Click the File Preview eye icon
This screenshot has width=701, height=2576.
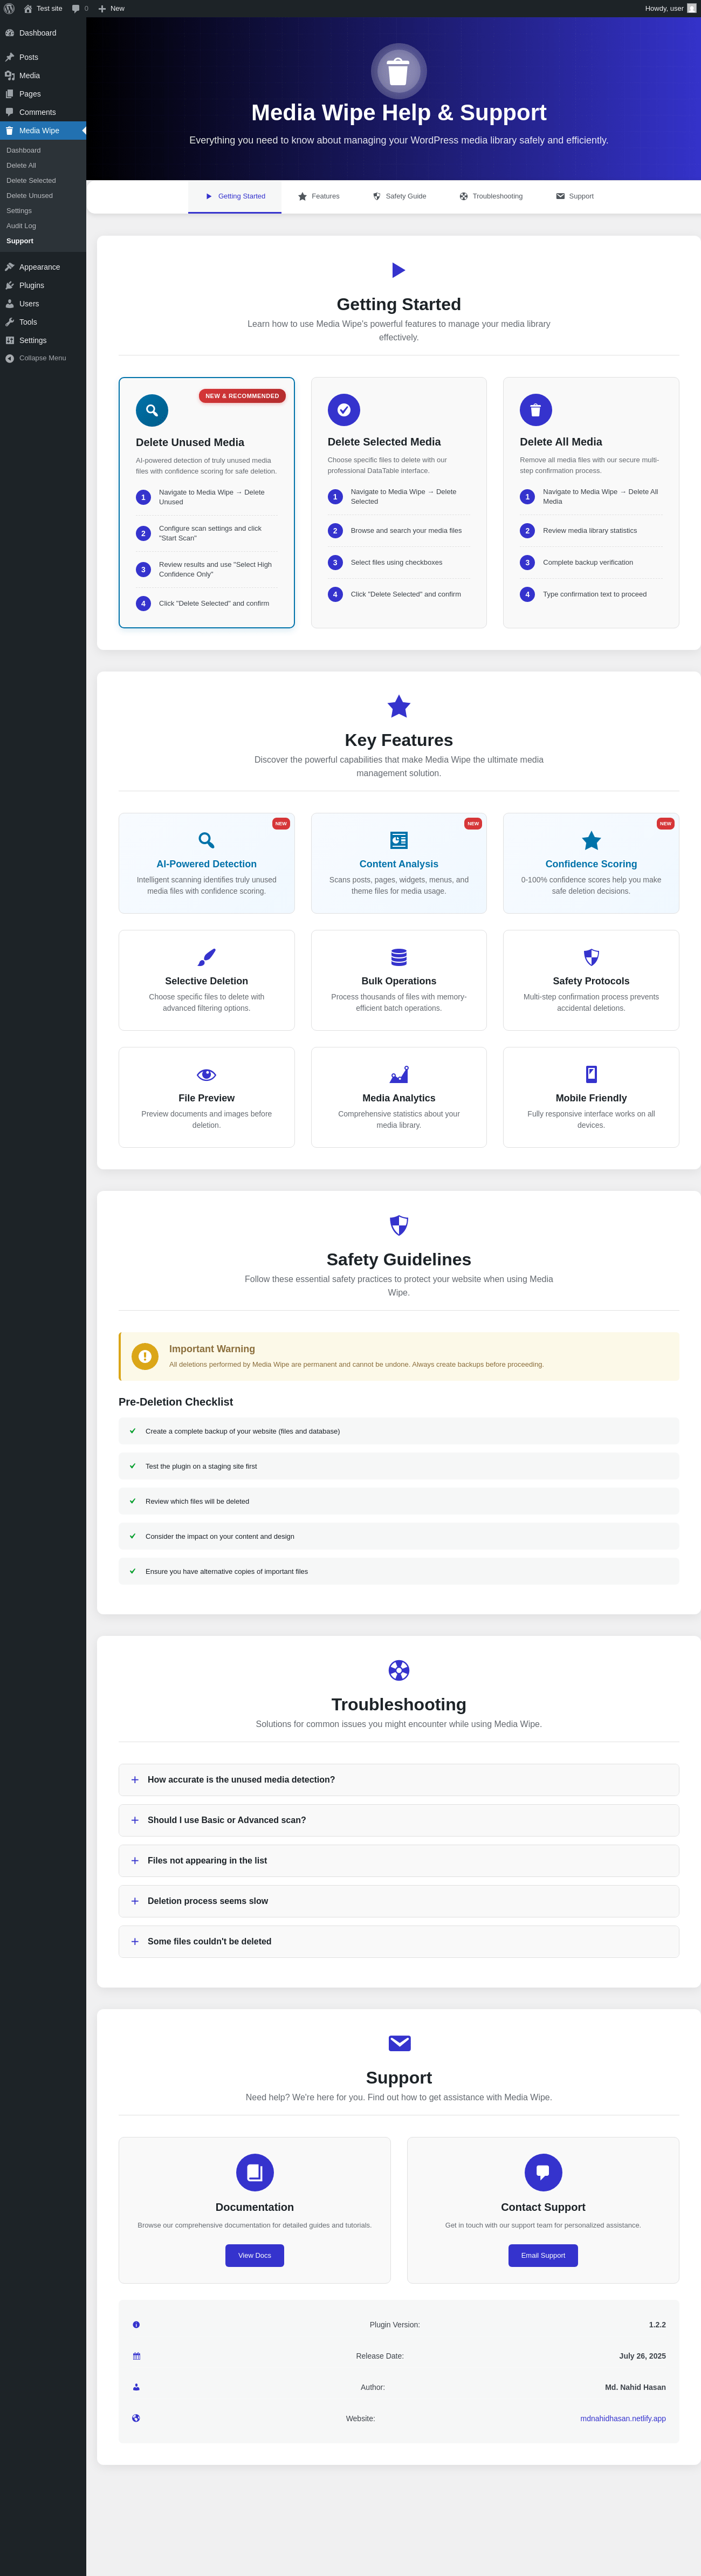coord(206,1074)
